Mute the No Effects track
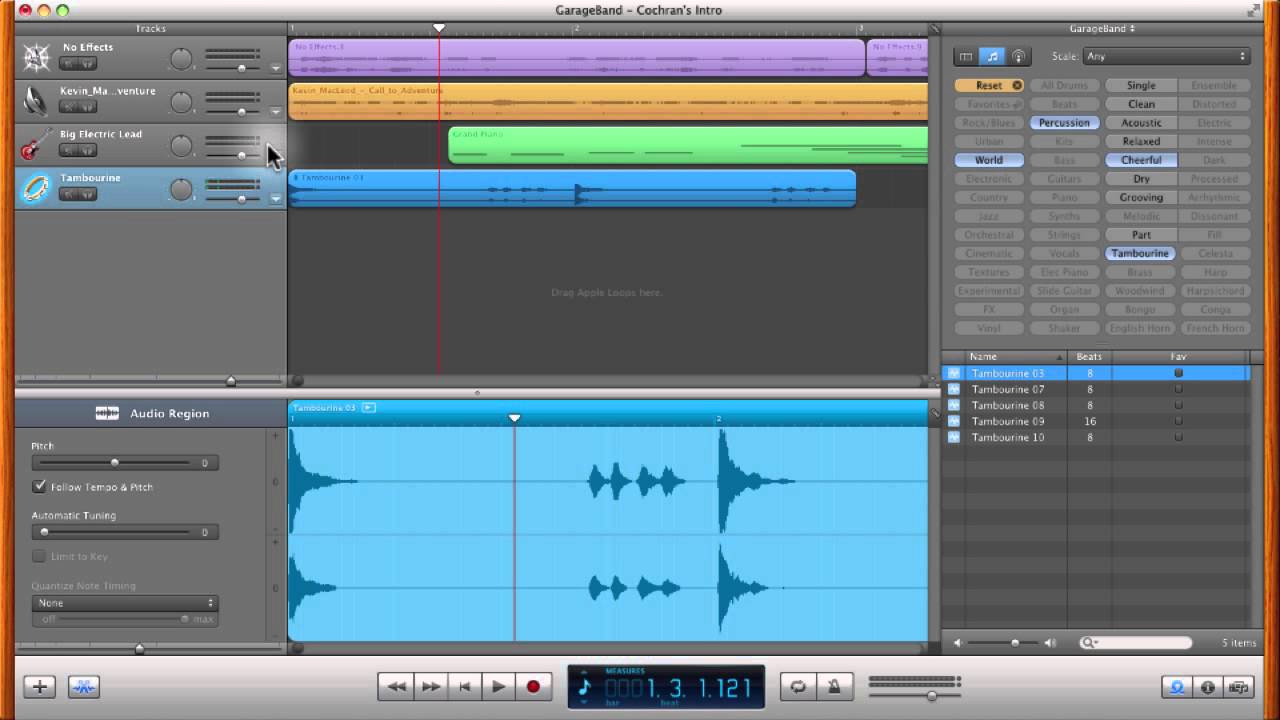Image resolution: width=1280 pixels, height=720 pixels. click(68, 63)
